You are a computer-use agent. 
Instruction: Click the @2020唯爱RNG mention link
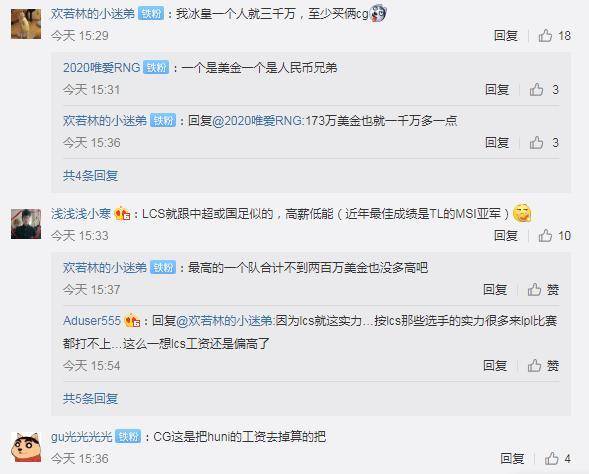257,121
